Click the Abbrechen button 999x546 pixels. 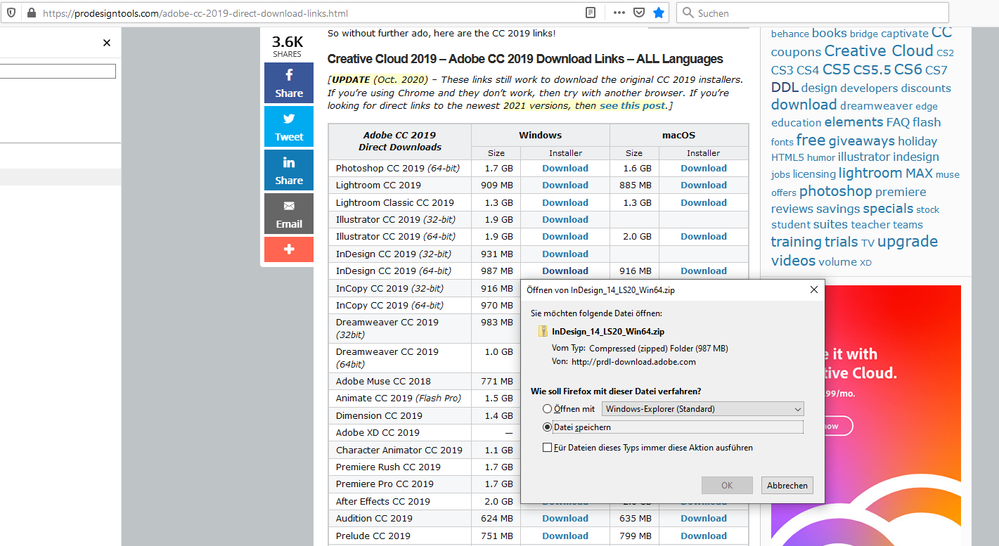click(787, 485)
